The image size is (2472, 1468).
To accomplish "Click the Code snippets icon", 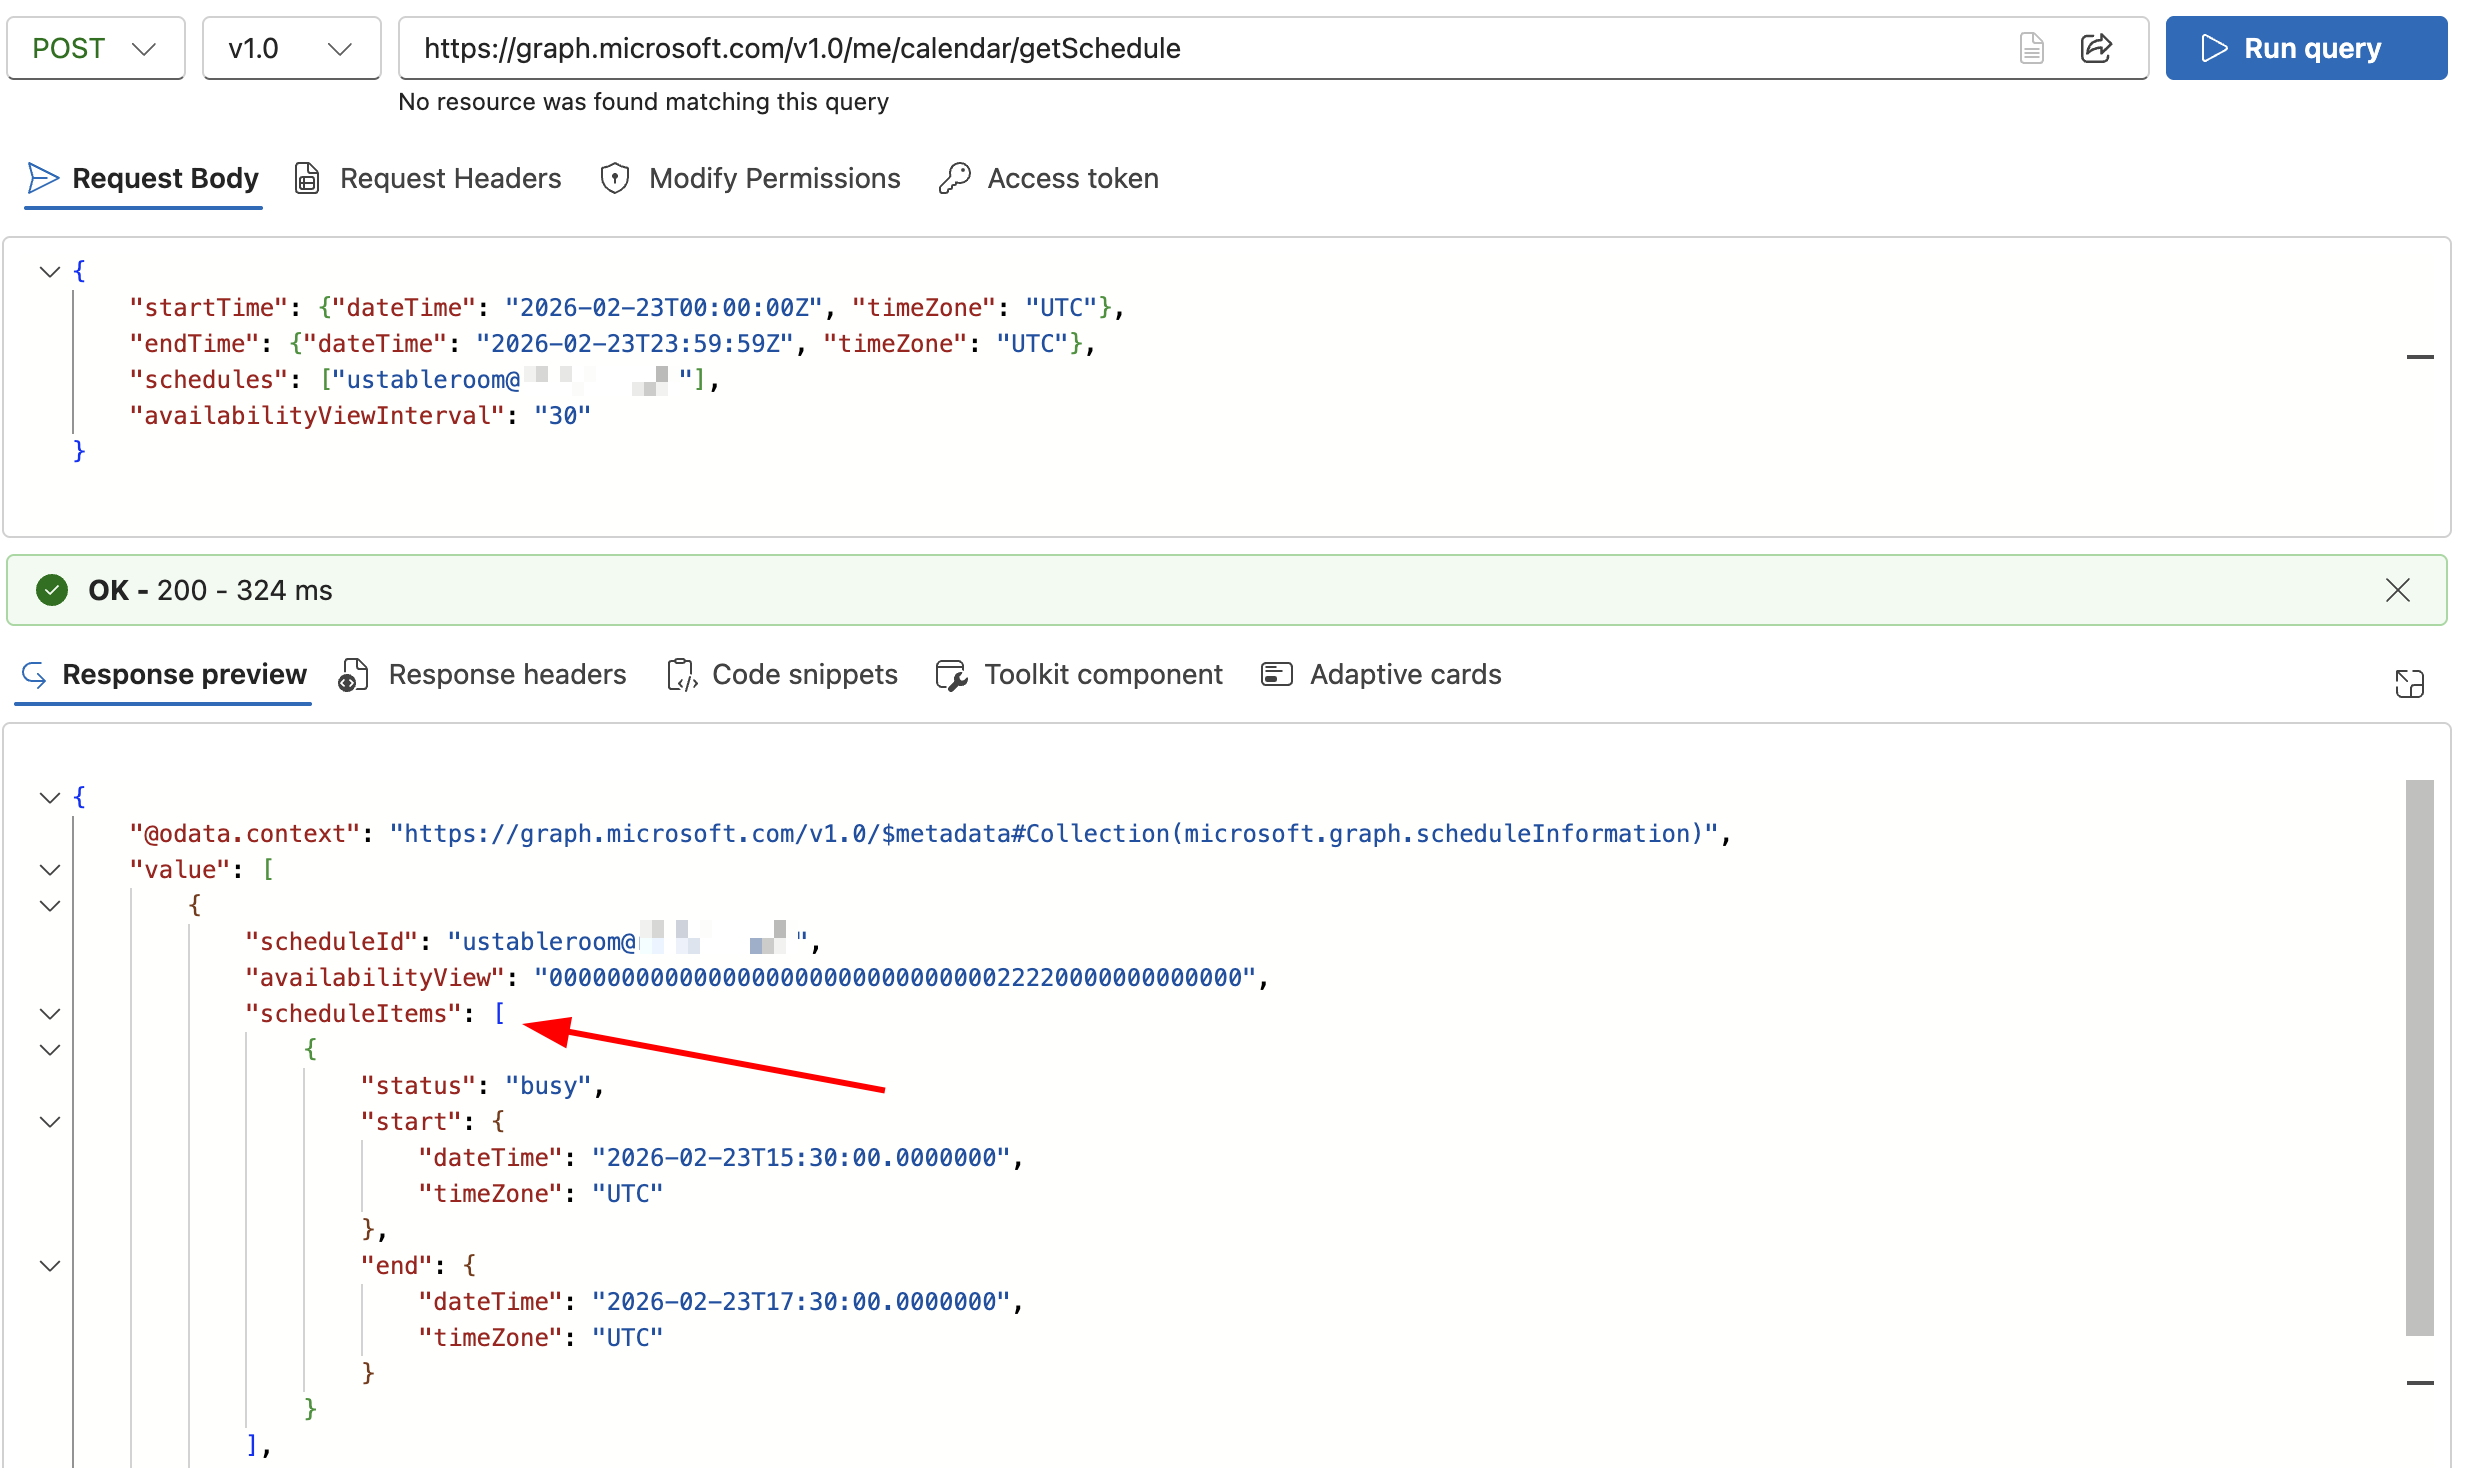I will (x=681, y=675).
